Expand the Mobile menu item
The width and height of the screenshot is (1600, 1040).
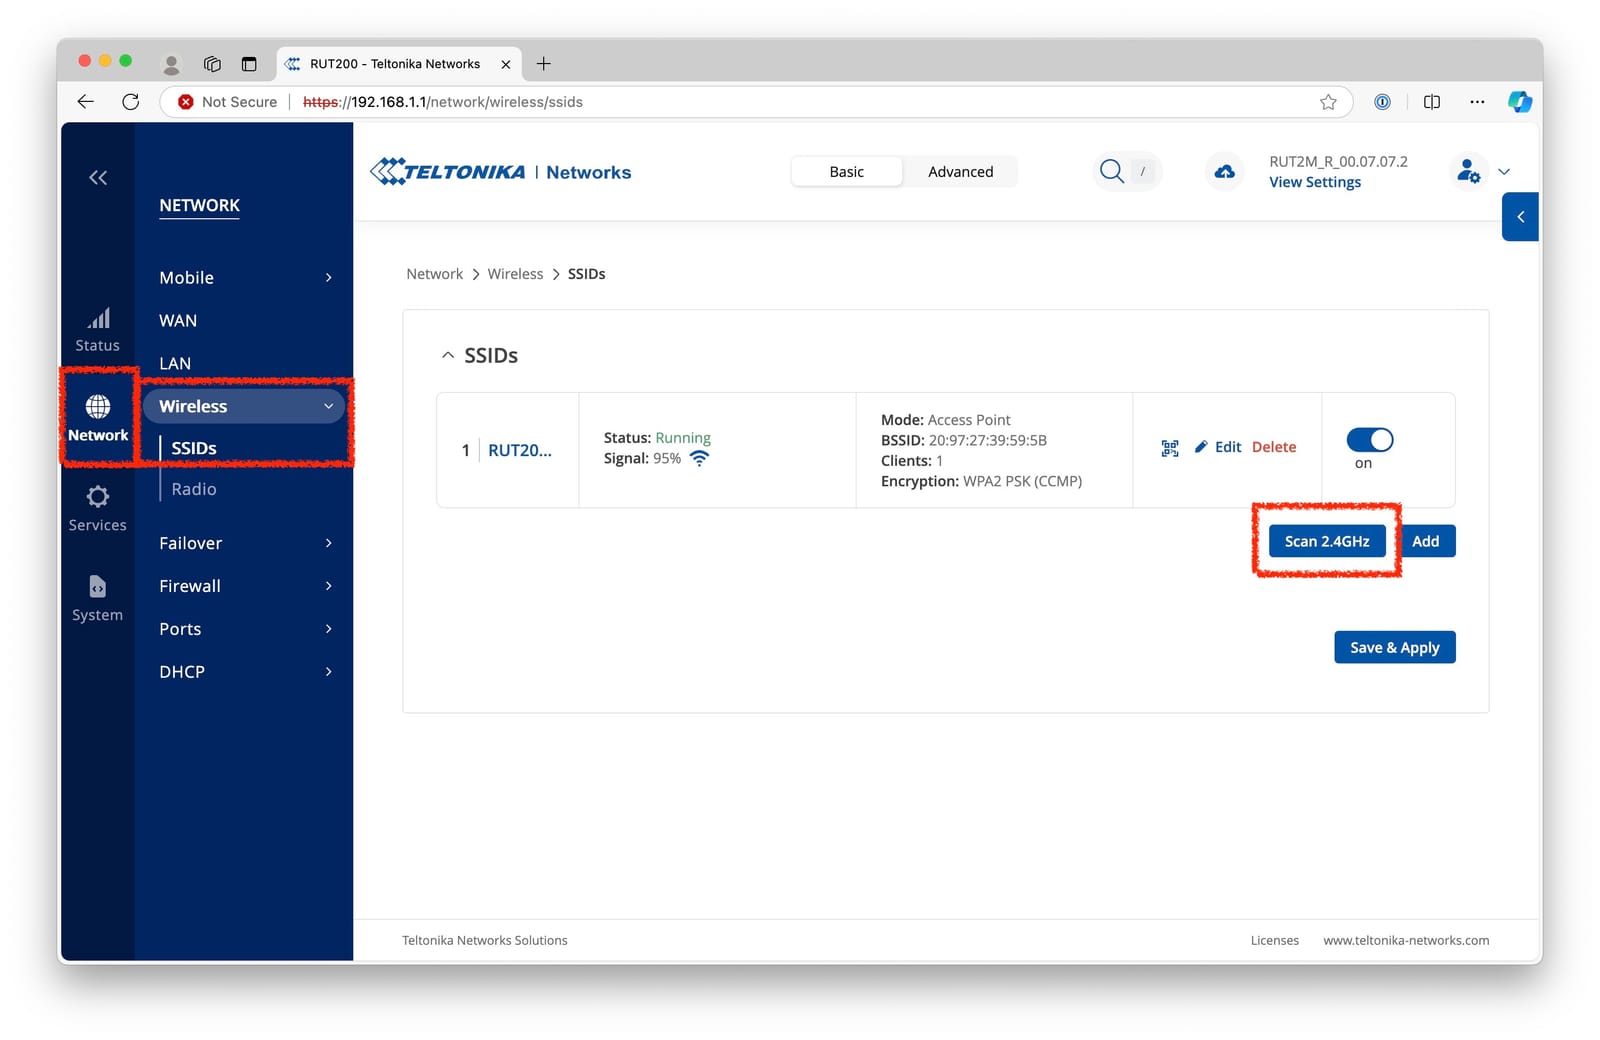pos(245,278)
